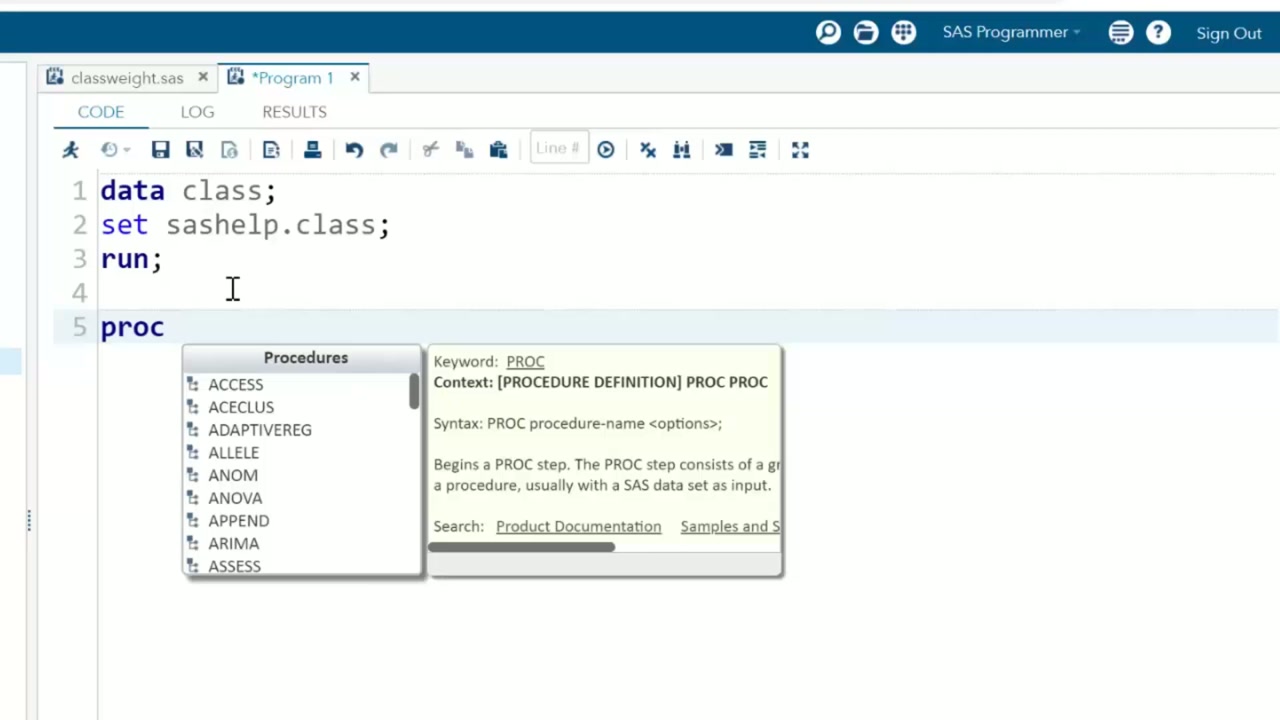Click the print icon in the code toolbar

point(312,150)
